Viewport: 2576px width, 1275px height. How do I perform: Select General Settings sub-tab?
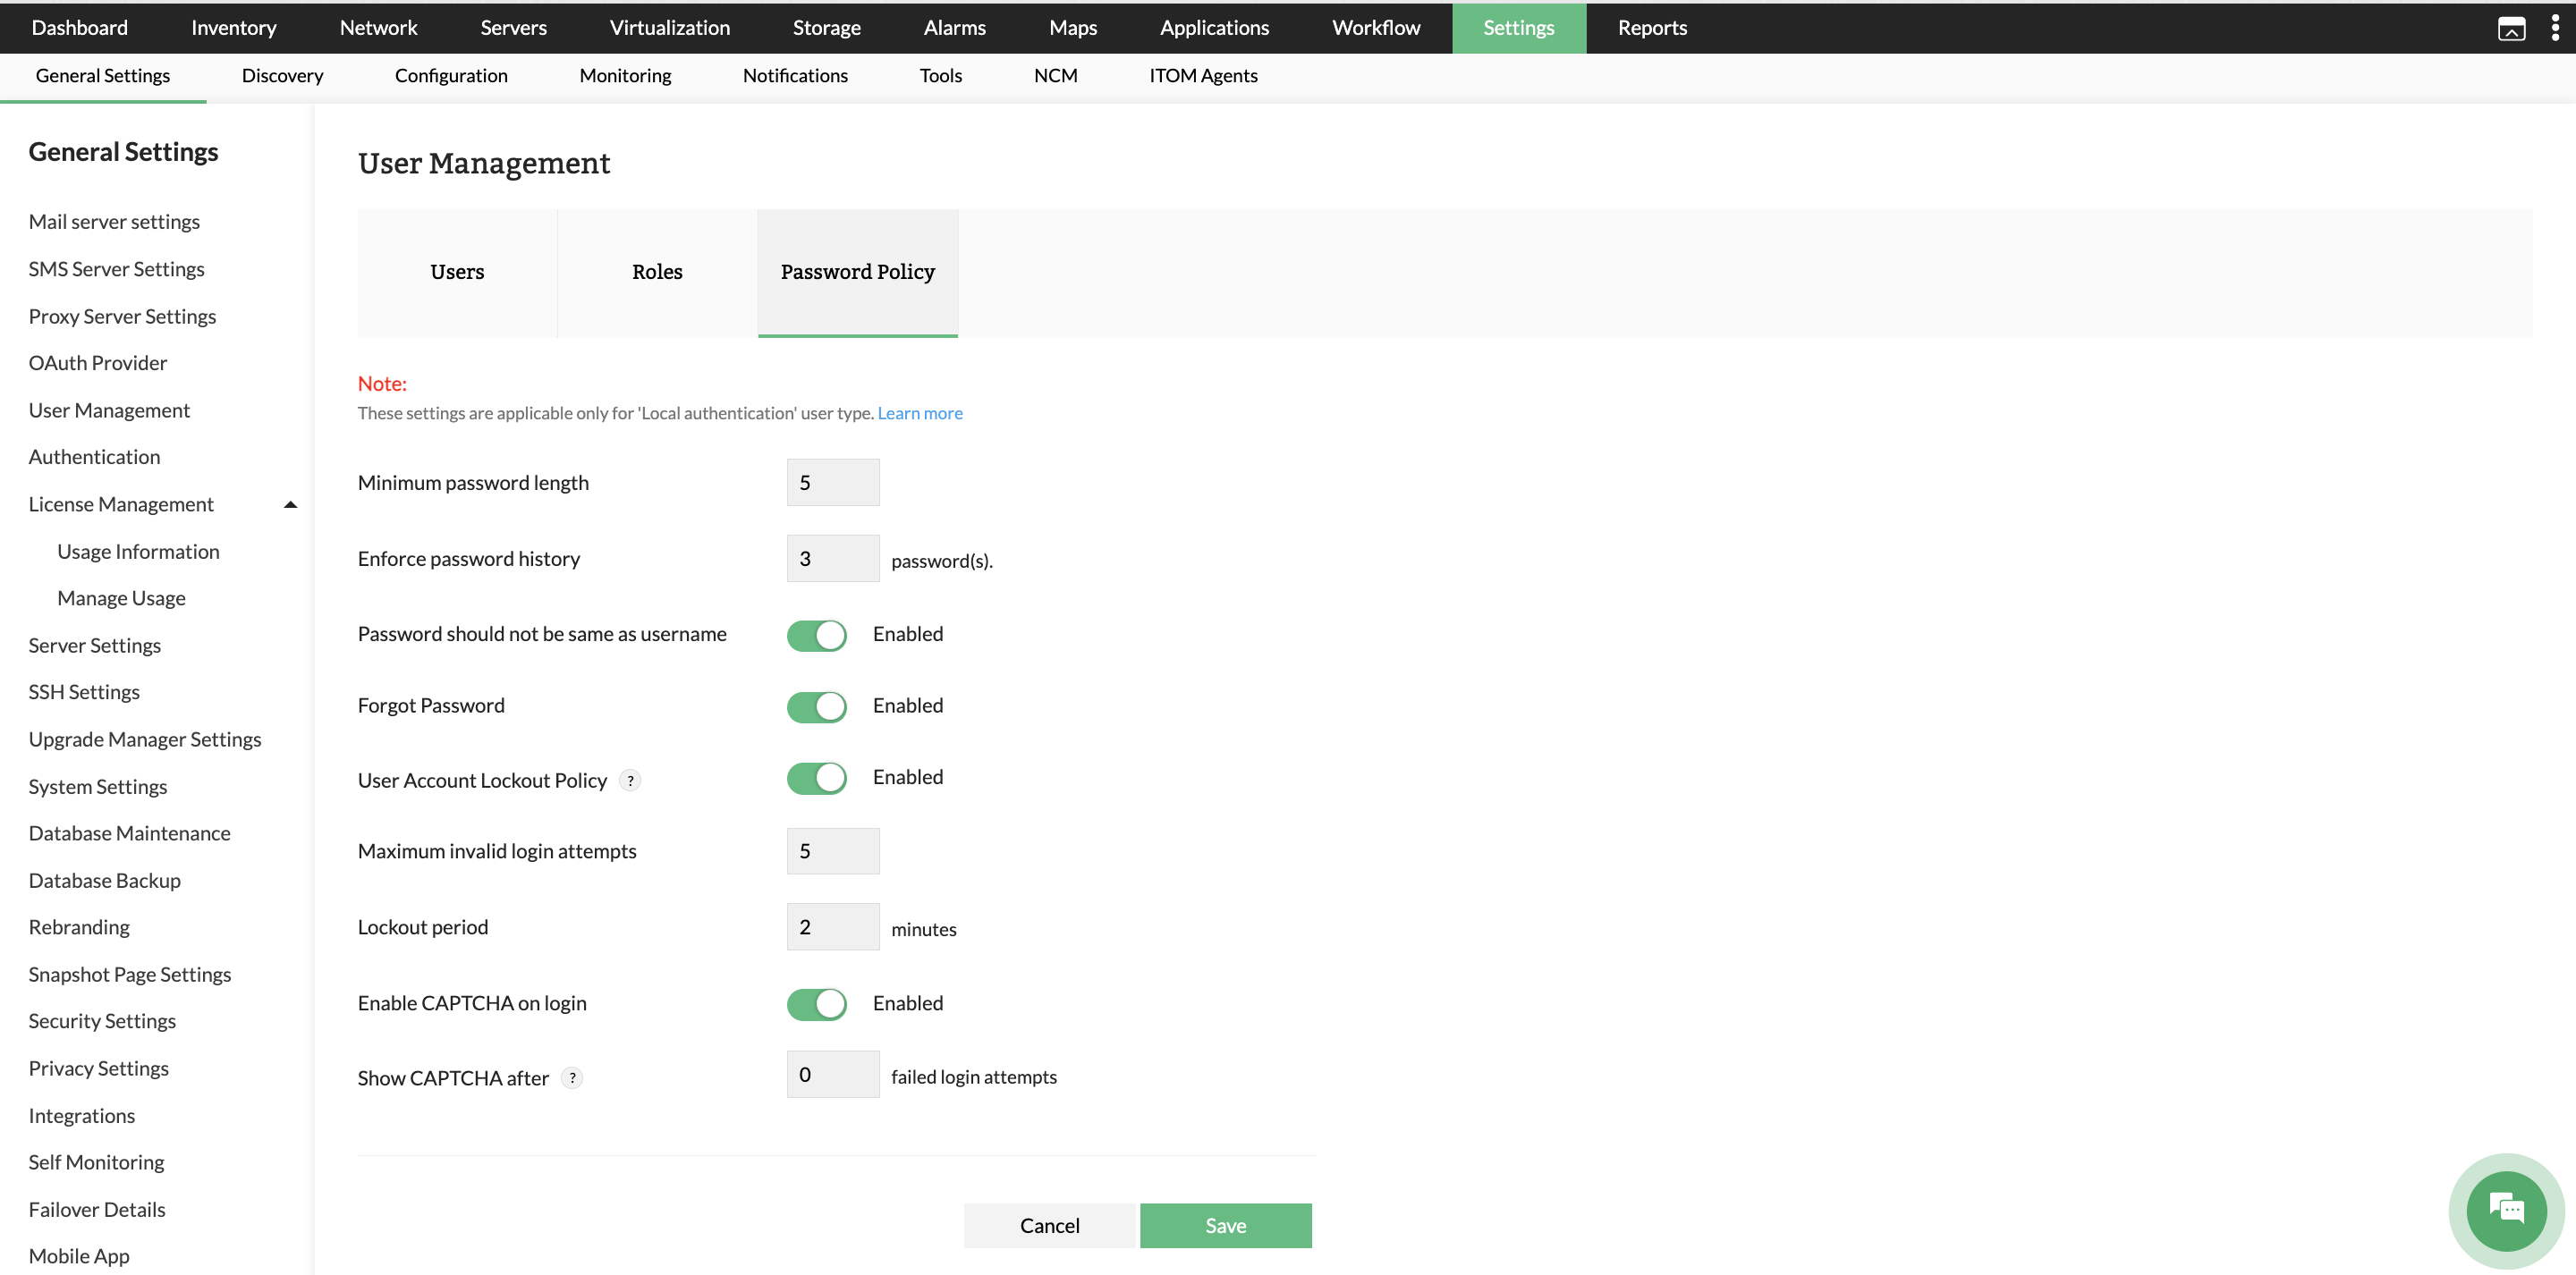point(102,76)
